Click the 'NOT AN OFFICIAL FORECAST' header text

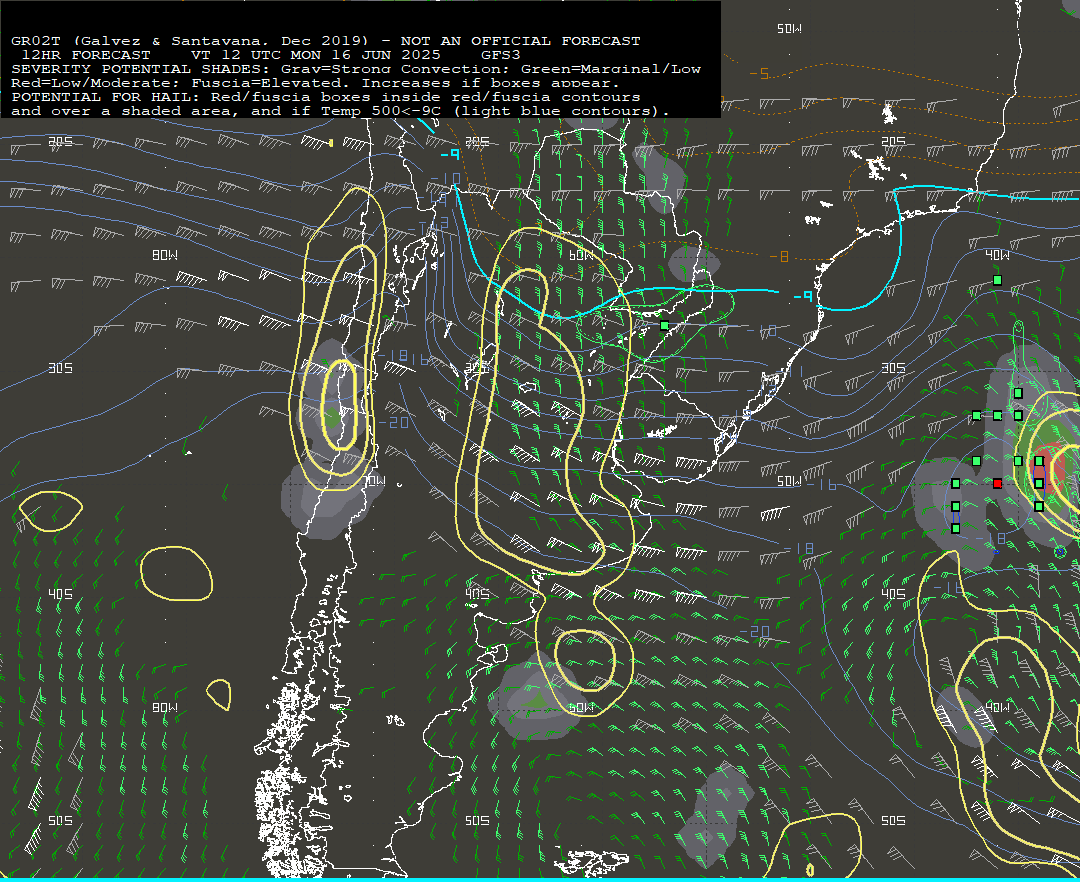coord(520,41)
